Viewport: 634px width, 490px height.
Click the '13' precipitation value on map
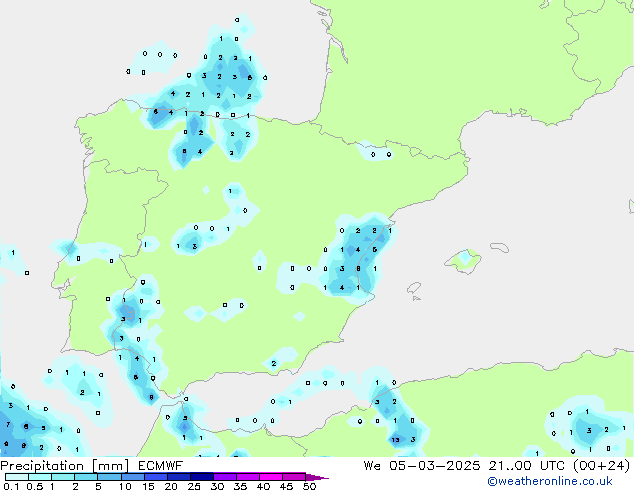395,440
